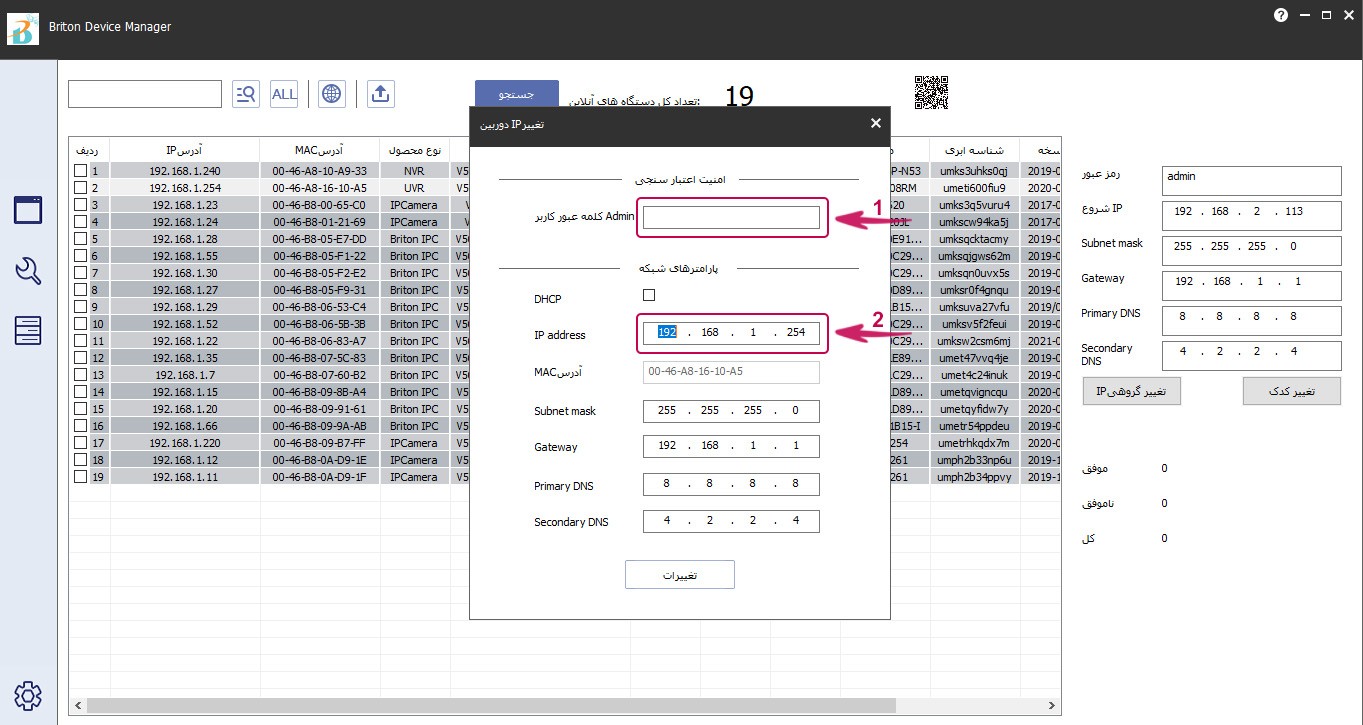1363x725 pixels.
Task: Click the help question mark icon
Action: (1281, 15)
